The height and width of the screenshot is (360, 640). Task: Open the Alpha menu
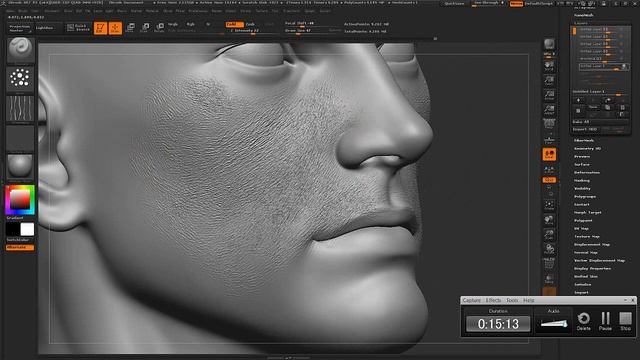pyautogui.click(x=11, y=11)
